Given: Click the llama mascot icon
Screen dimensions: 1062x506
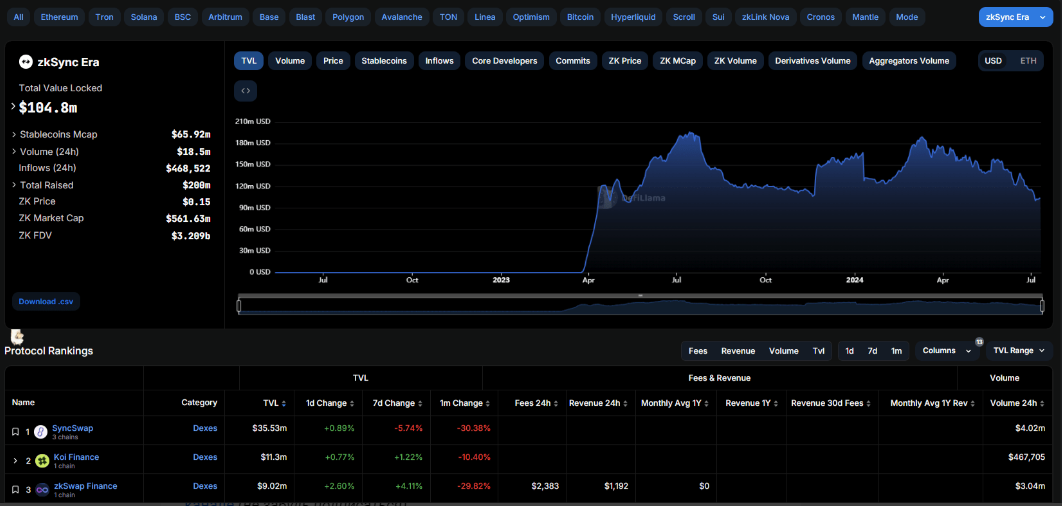Looking at the screenshot, I should (17, 336).
